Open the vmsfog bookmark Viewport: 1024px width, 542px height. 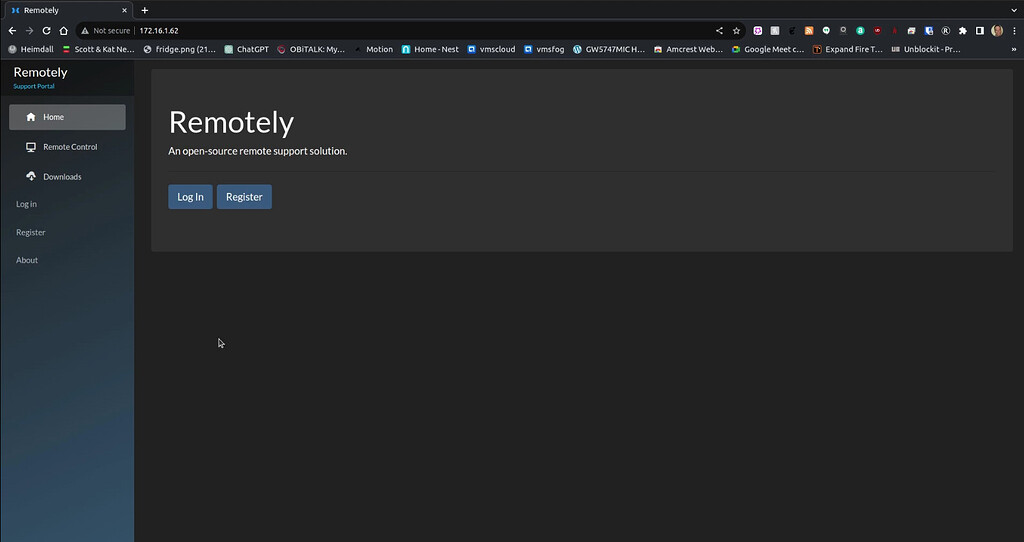(x=544, y=49)
